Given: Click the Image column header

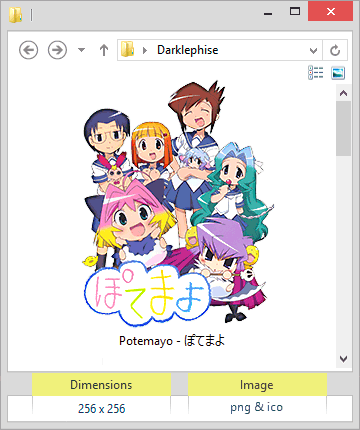Looking at the screenshot, I should (257, 385).
